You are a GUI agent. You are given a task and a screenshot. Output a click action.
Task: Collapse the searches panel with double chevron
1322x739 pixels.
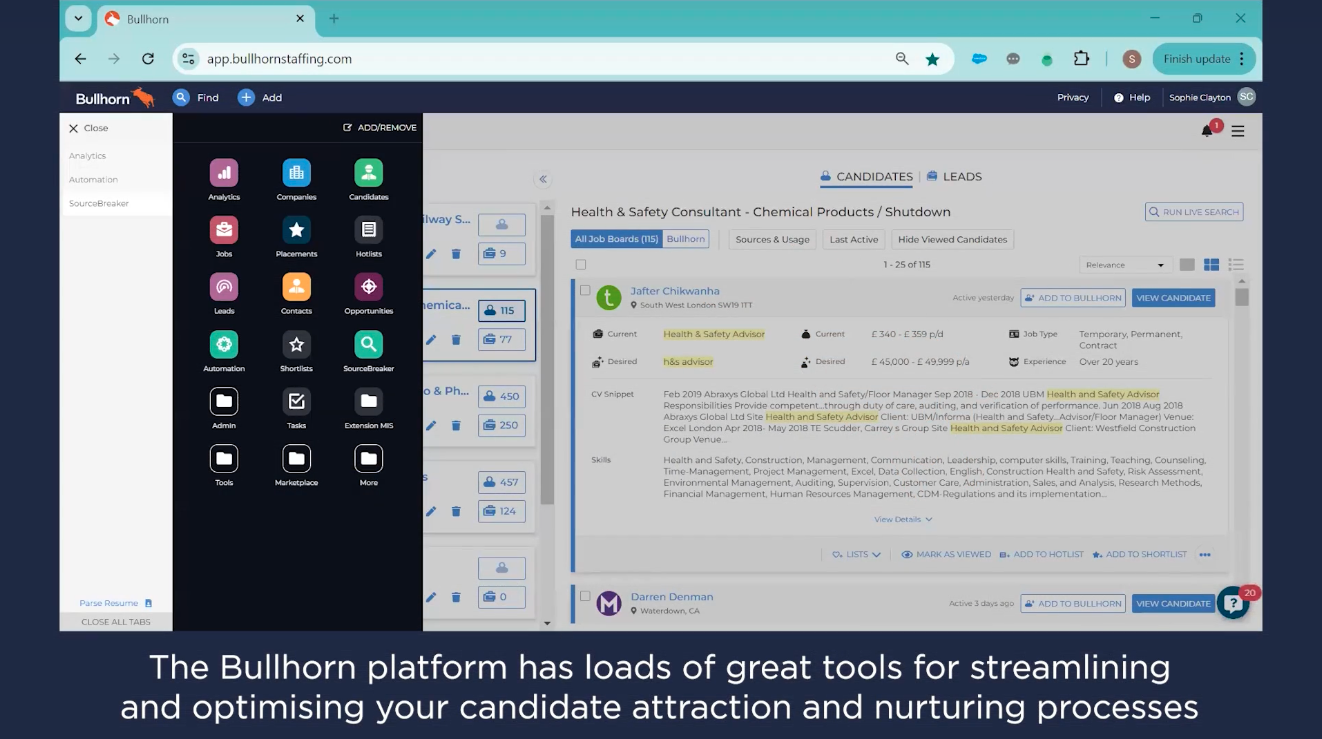tap(543, 179)
